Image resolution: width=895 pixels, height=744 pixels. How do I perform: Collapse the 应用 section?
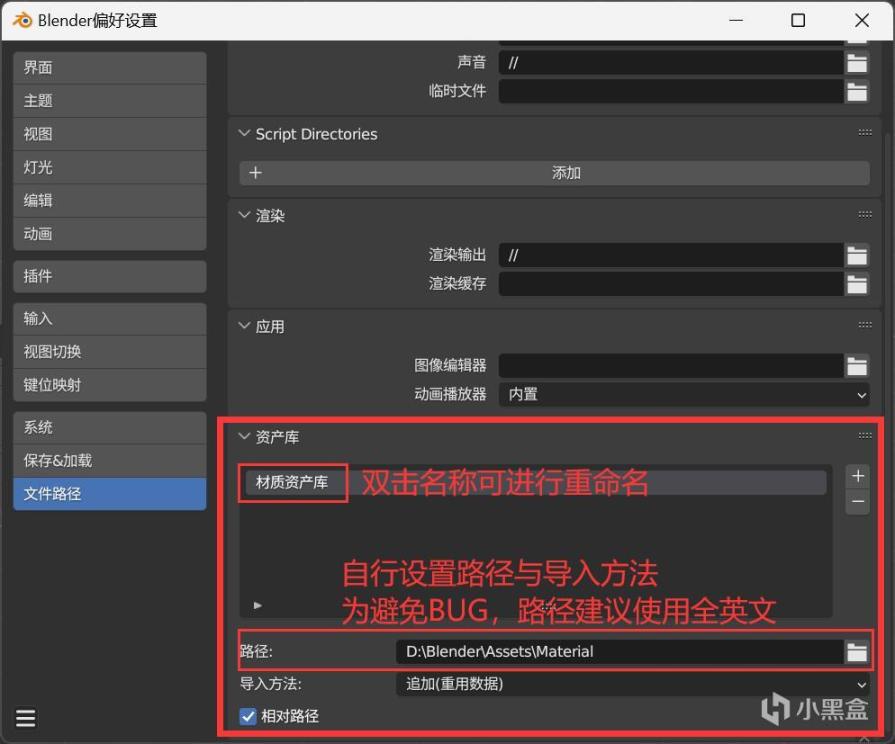244,326
